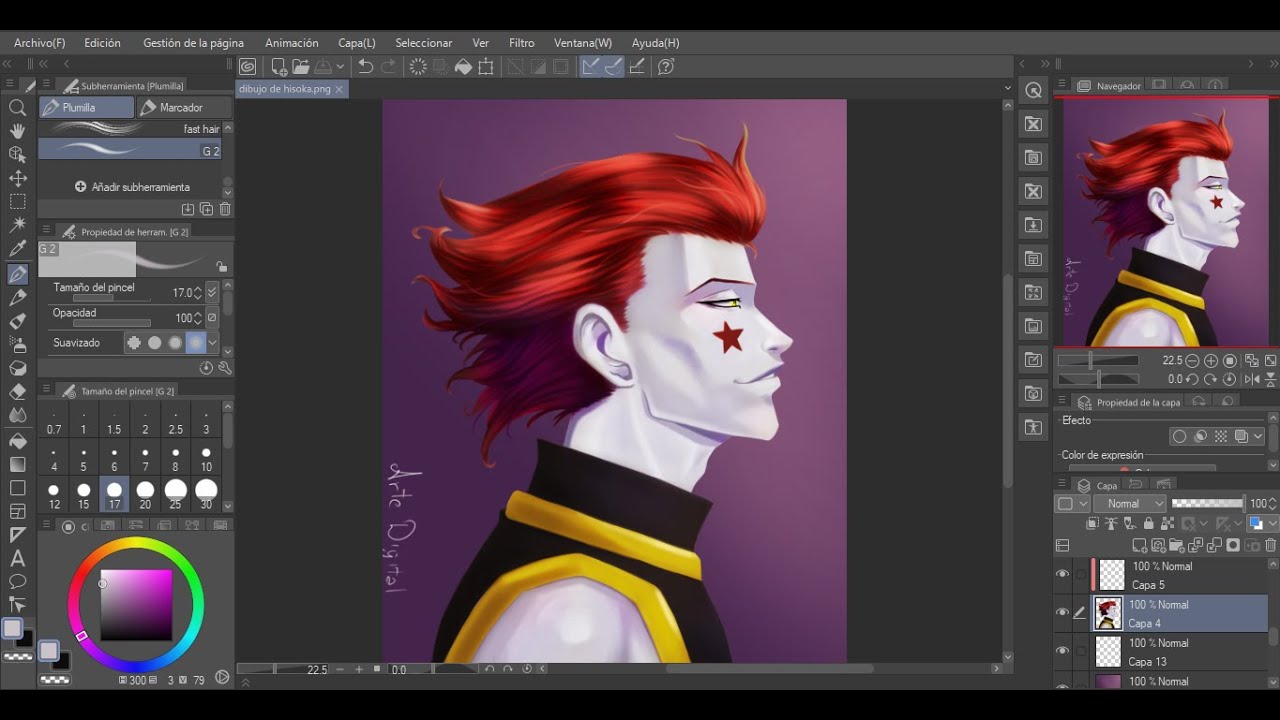Viewport: 1280px width, 720px height.
Task: Toggle snap to ruler in command bar
Action: point(590,67)
